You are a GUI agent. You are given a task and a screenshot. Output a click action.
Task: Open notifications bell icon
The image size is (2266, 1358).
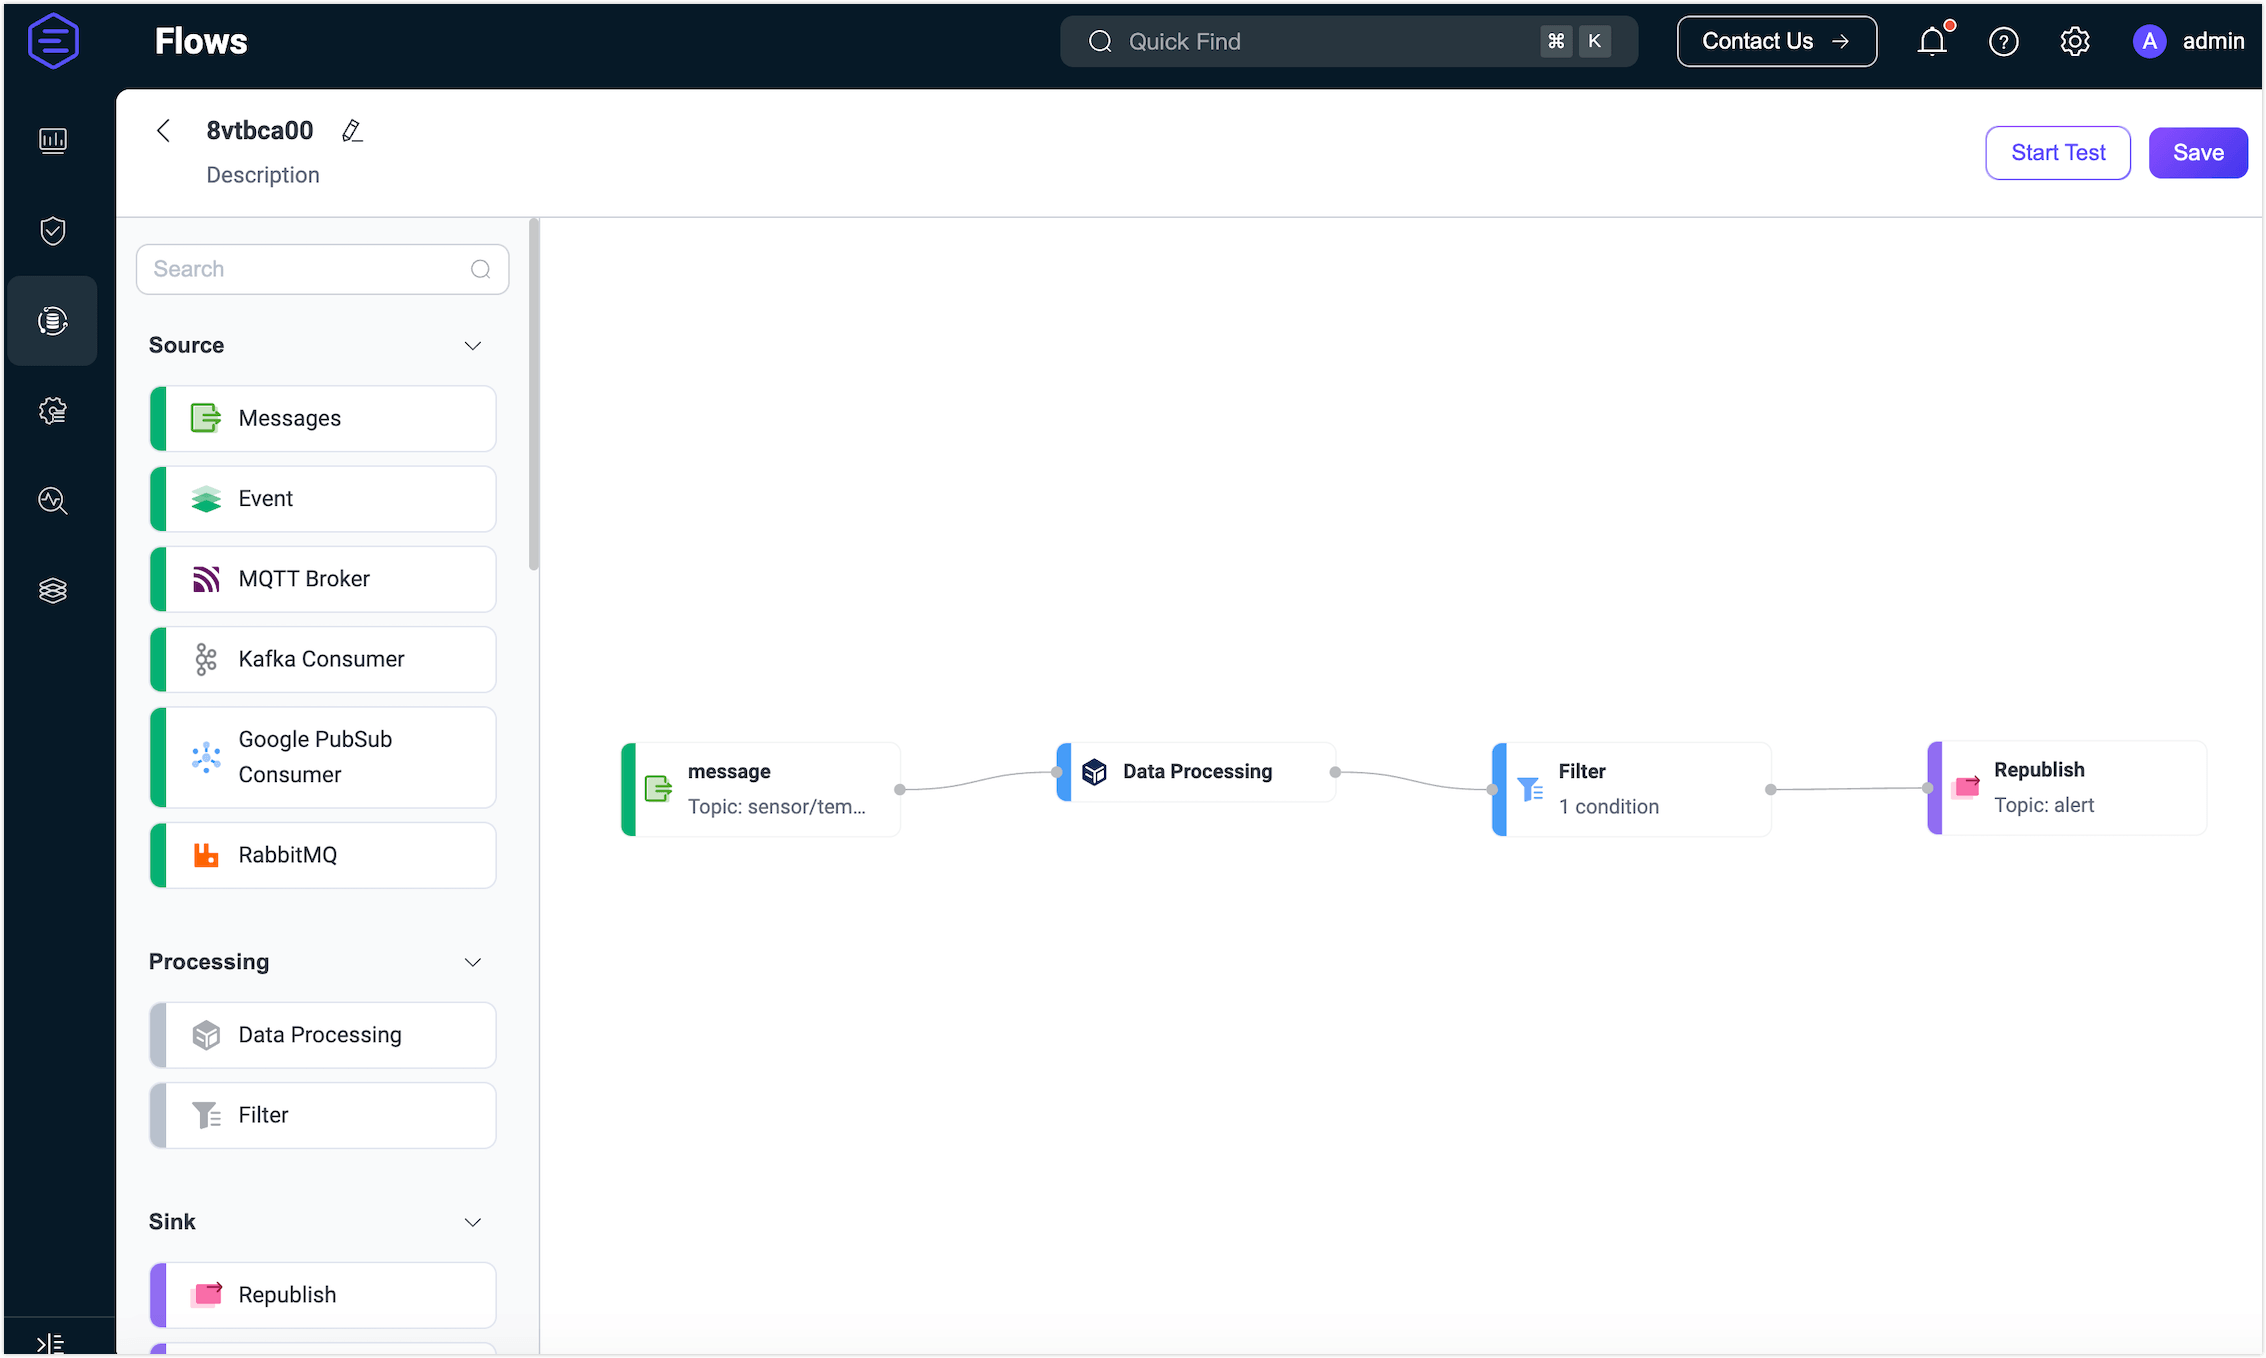1932,41
